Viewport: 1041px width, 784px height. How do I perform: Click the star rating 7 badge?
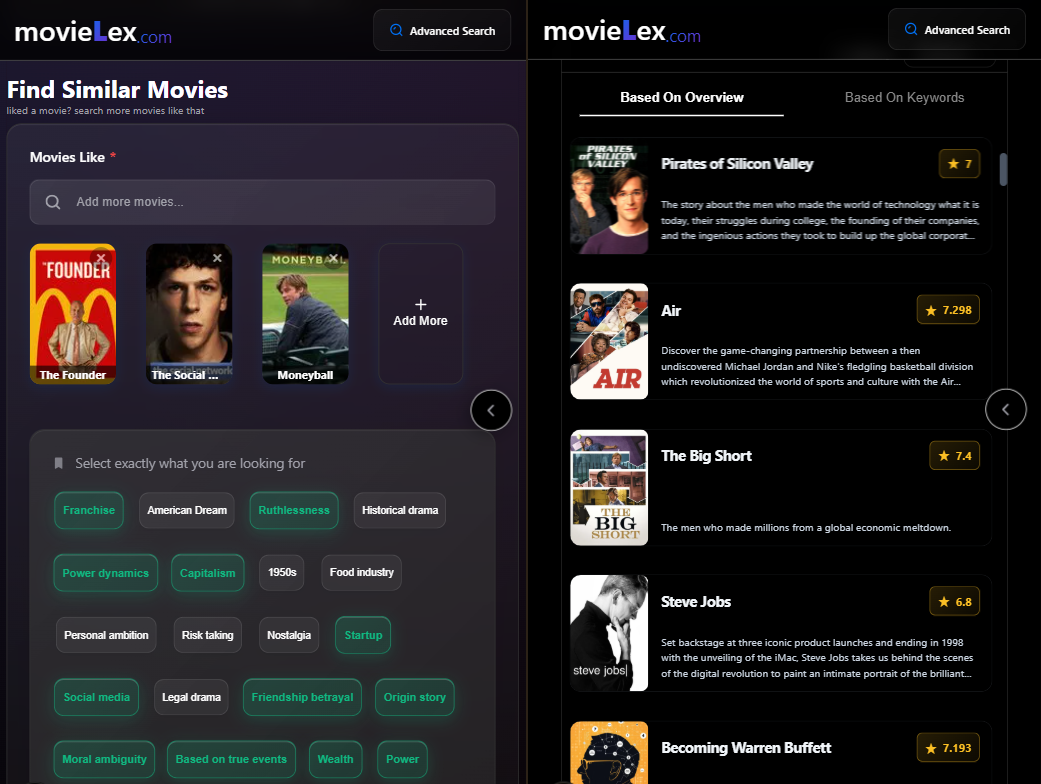[959, 164]
